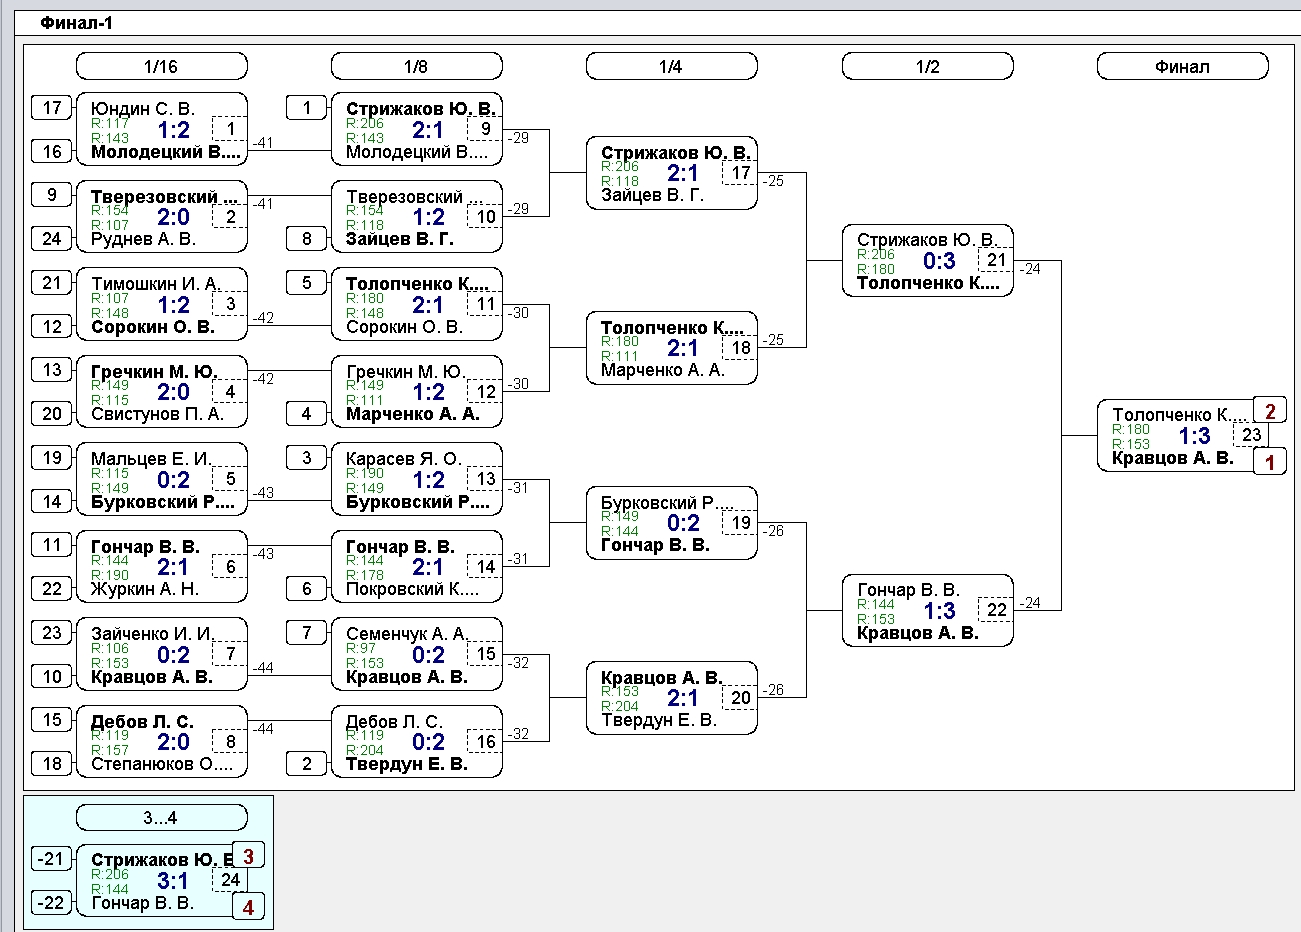Viewport: 1301px width, 932px height.
Task: Click seed box 11 beside Гончар
Action: tap(52, 545)
